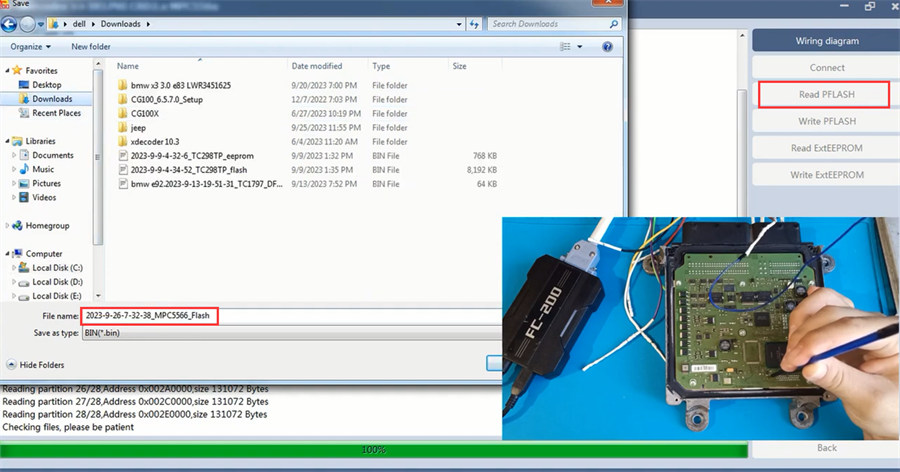Screen dimensions: 900x472
Task: Click the Forward navigation arrow in Save dialog
Action: pos(28,24)
